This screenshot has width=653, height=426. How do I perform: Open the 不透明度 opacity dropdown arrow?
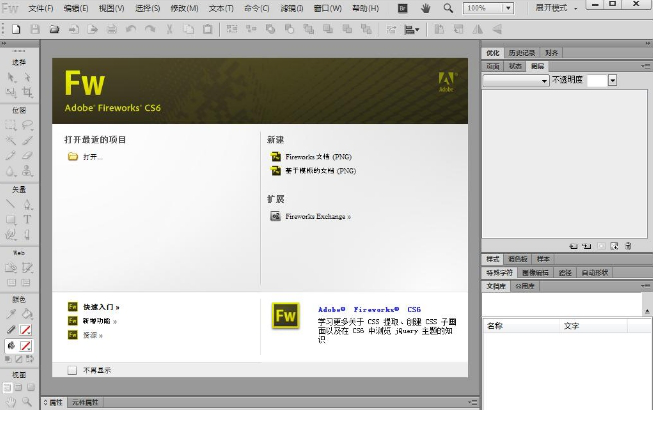click(x=612, y=80)
